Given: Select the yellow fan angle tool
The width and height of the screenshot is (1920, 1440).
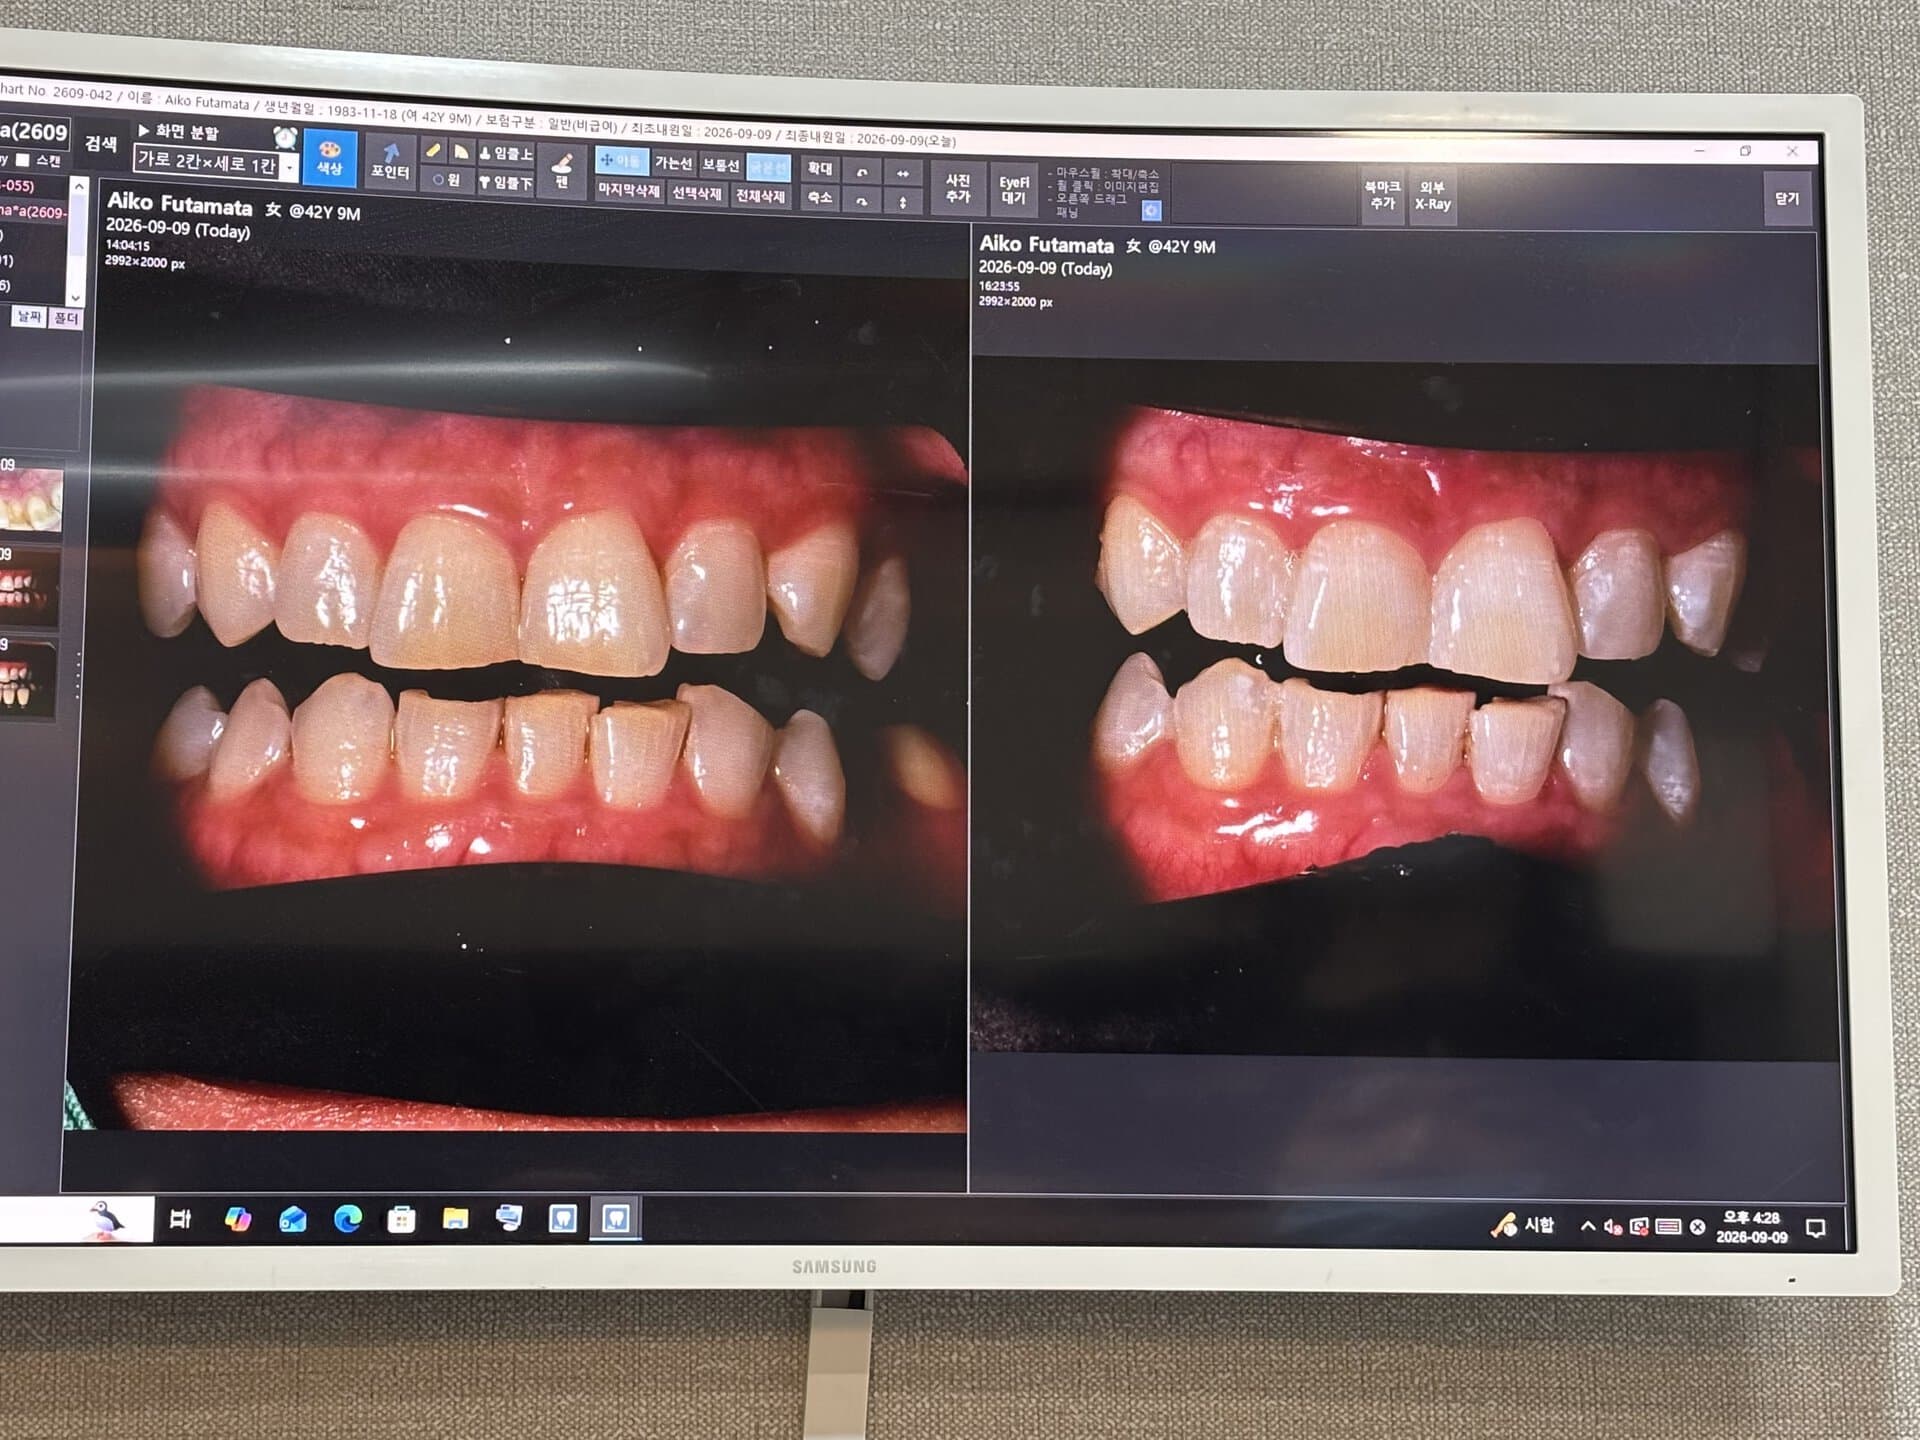Looking at the screenshot, I should click(x=461, y=151).
